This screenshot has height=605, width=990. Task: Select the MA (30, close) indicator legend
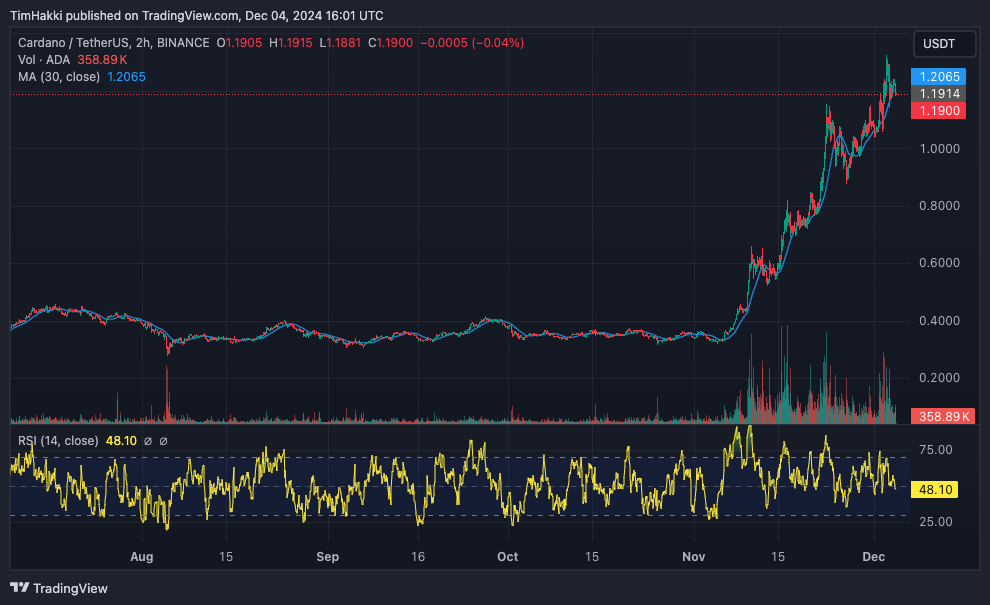[59, 77]
